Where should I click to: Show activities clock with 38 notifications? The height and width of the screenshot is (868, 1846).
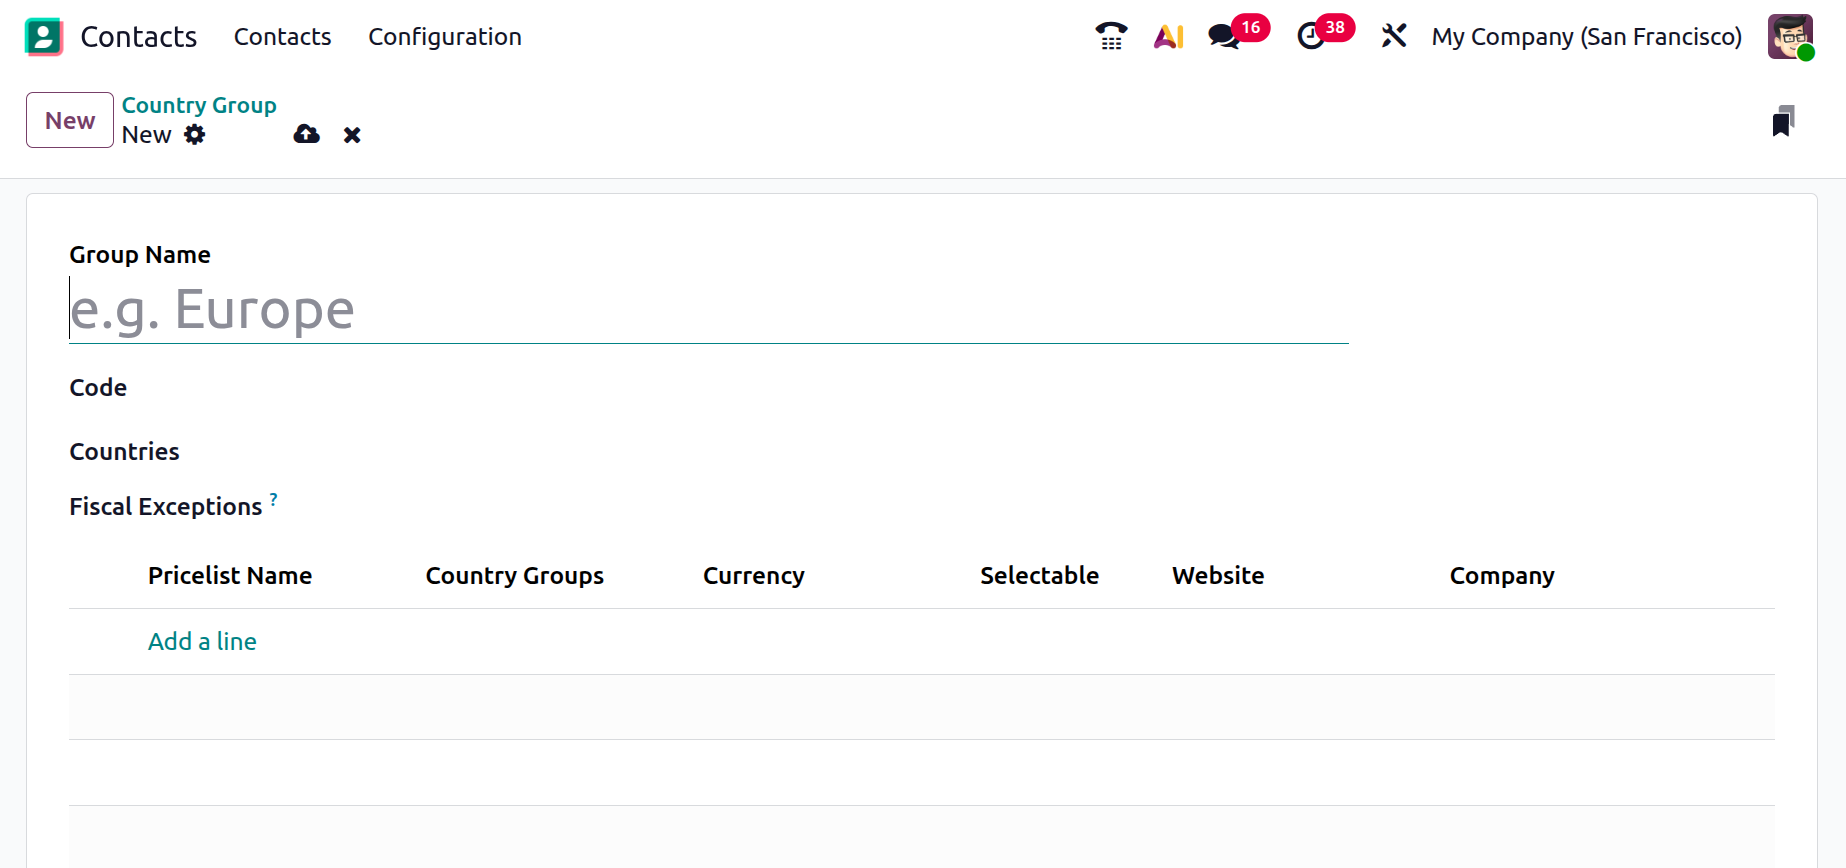(x=1311, y=37)
